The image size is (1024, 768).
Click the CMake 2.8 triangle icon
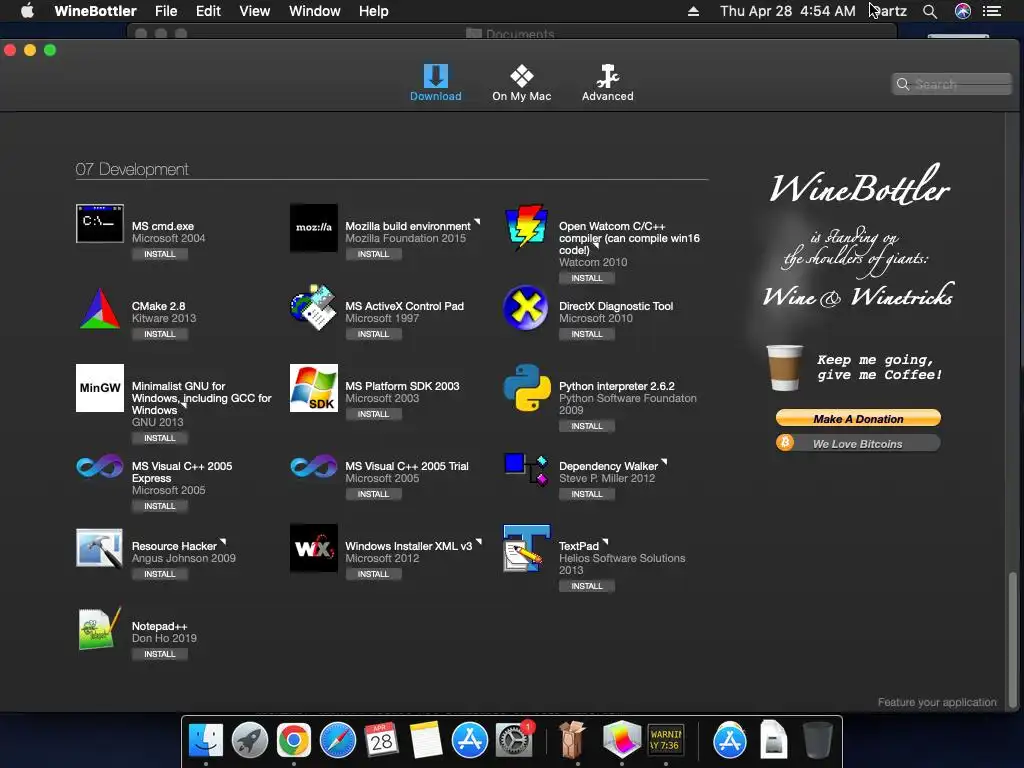[99, 308]
